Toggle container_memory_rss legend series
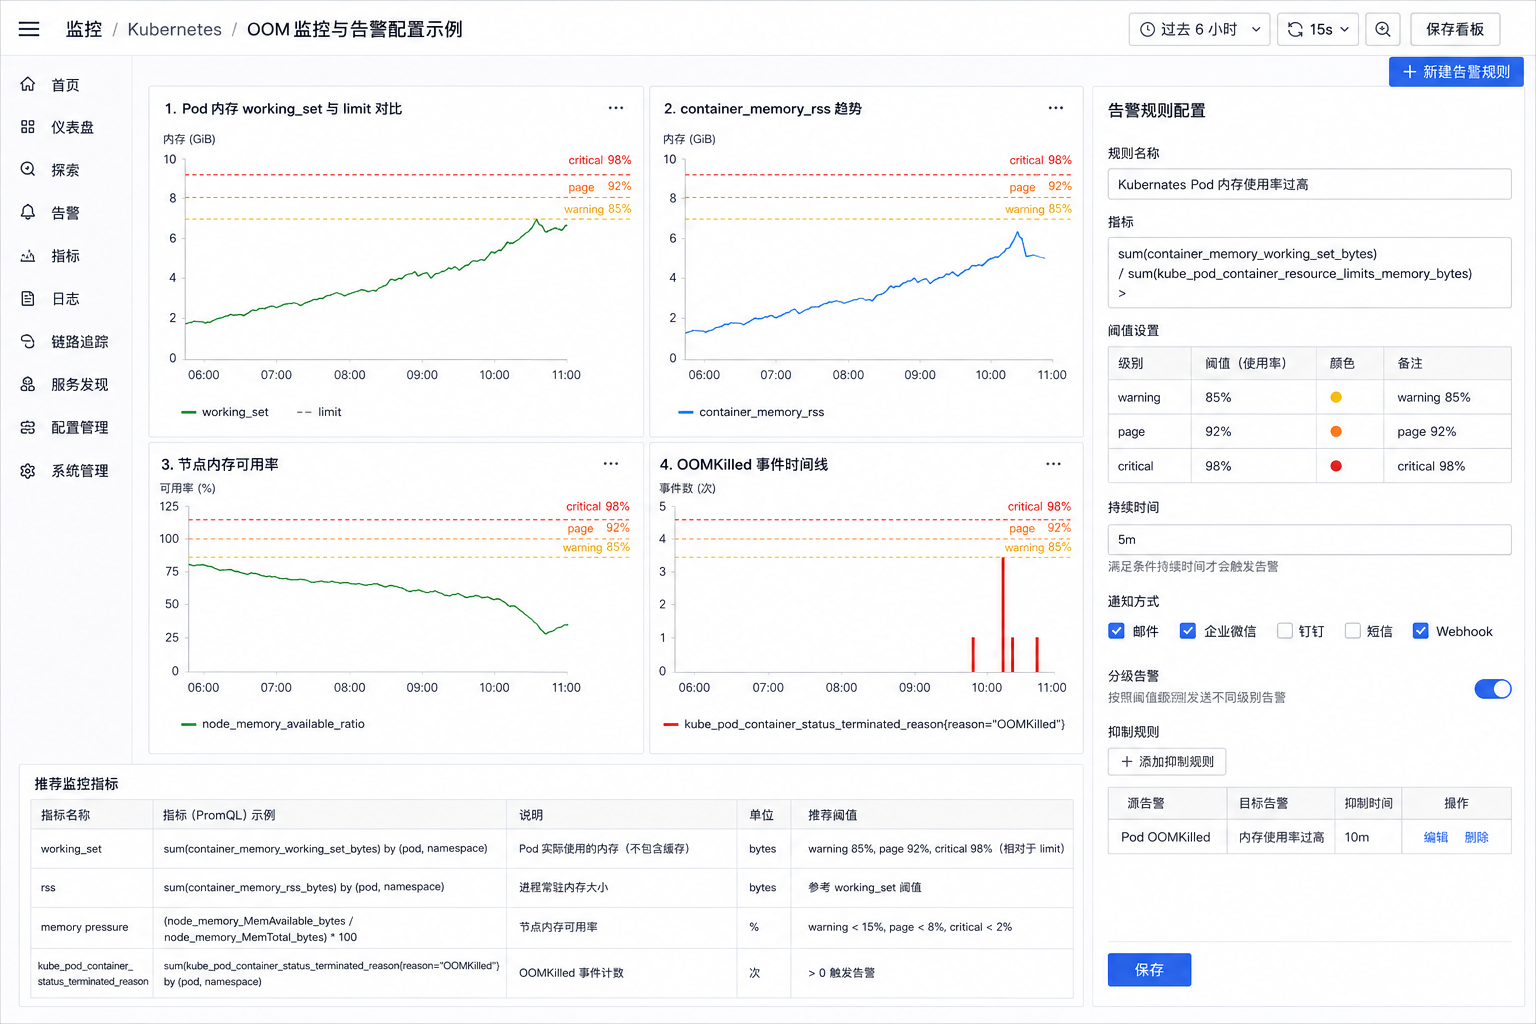The image size is (1536, 1024). pyautogui.click(x=751, y=412)
